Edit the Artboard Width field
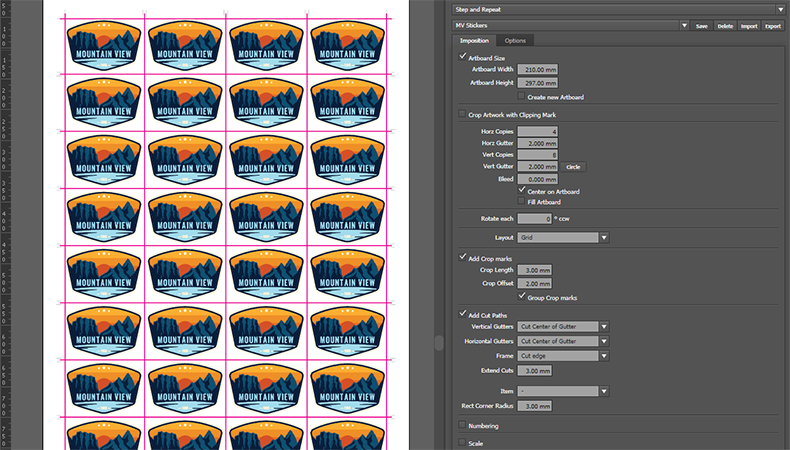 pos(538,70)
